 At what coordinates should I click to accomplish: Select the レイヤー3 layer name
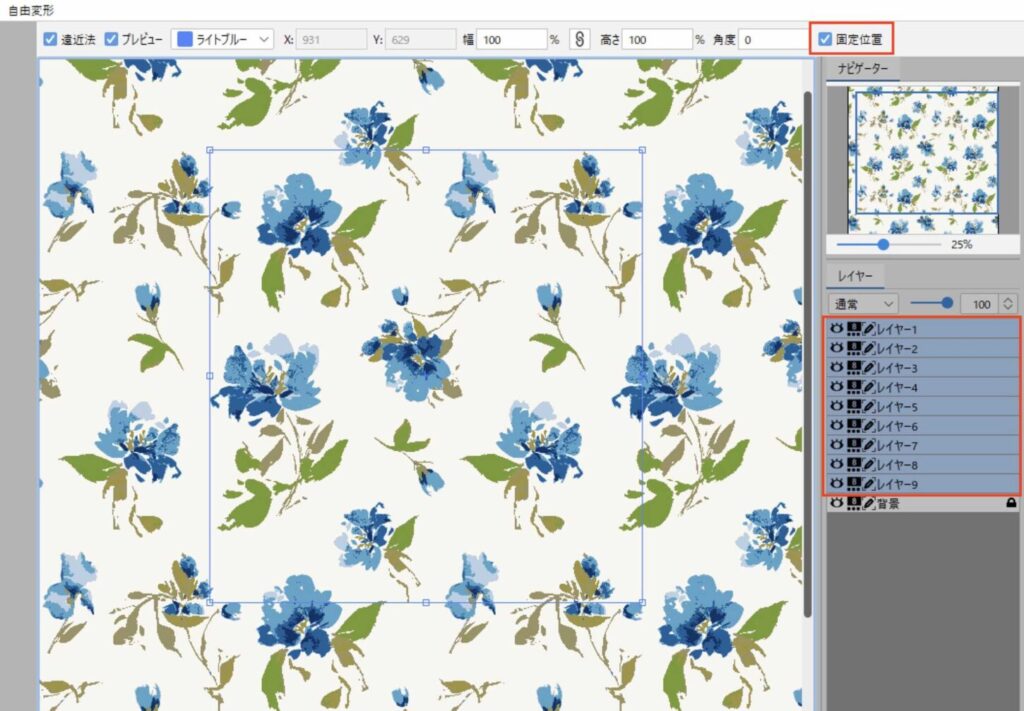897,368
